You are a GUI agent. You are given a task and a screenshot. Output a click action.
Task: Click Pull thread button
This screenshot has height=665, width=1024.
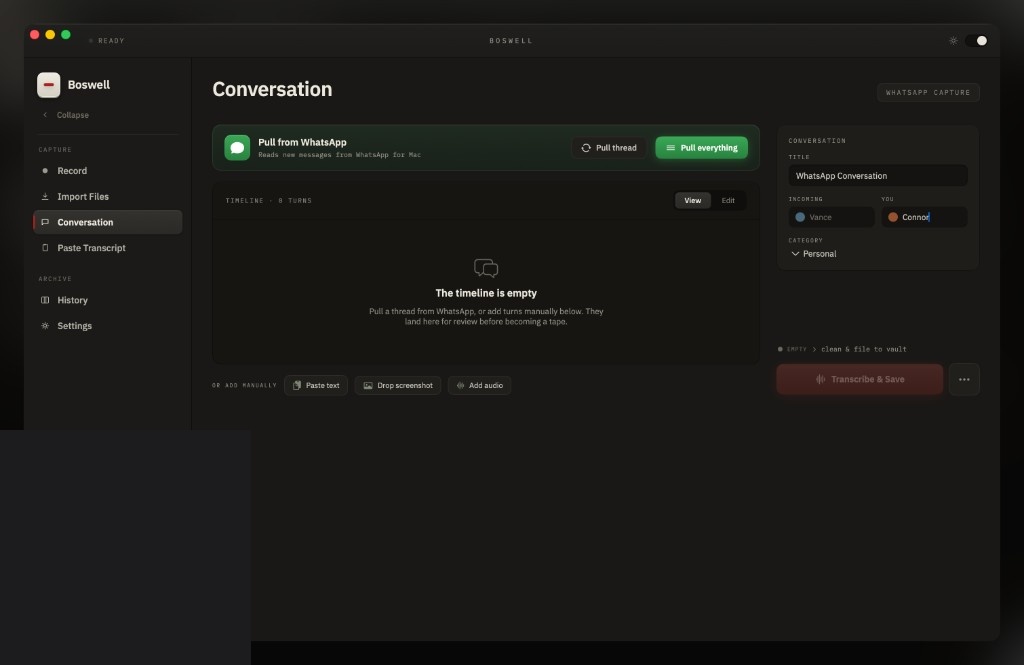pos(609,148)
